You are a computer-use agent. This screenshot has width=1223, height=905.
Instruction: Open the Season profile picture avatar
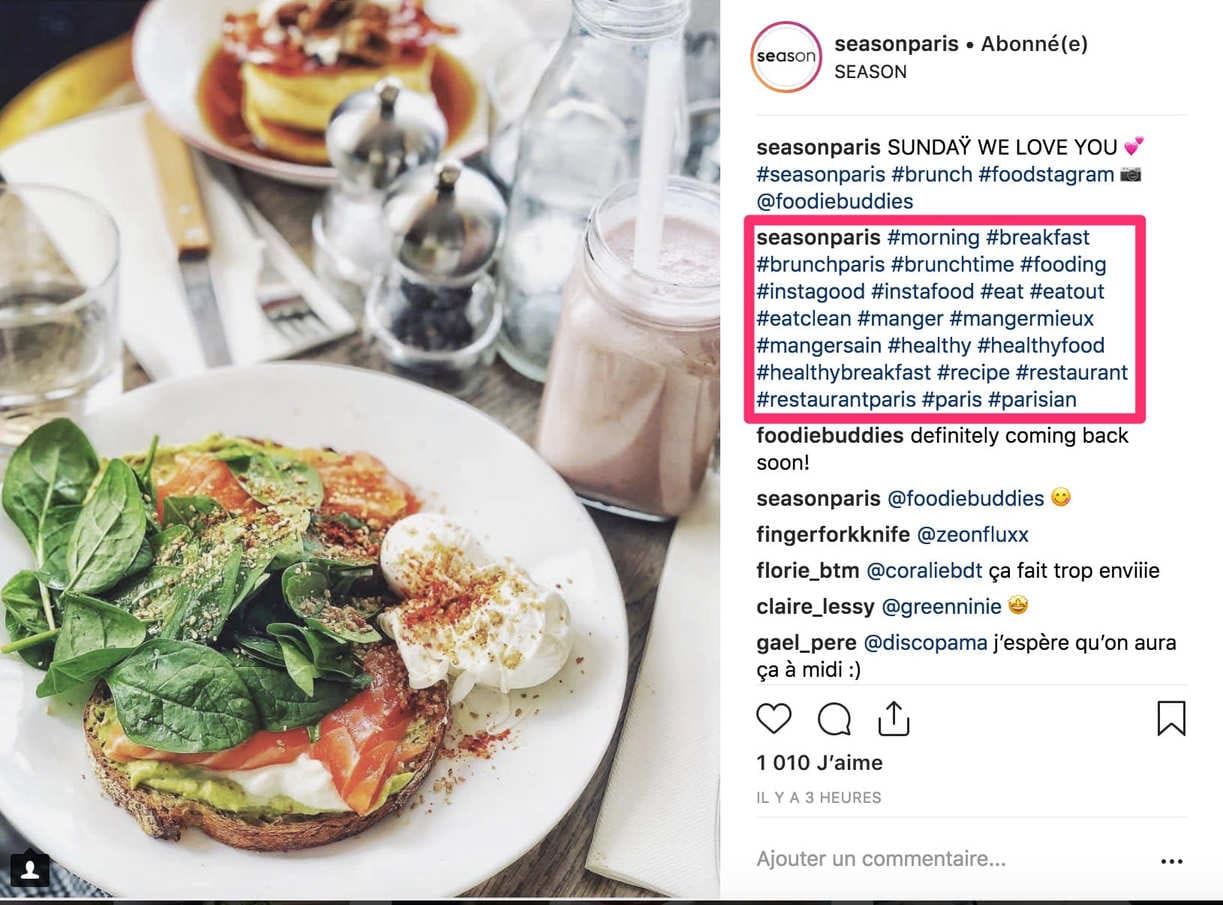786,57
